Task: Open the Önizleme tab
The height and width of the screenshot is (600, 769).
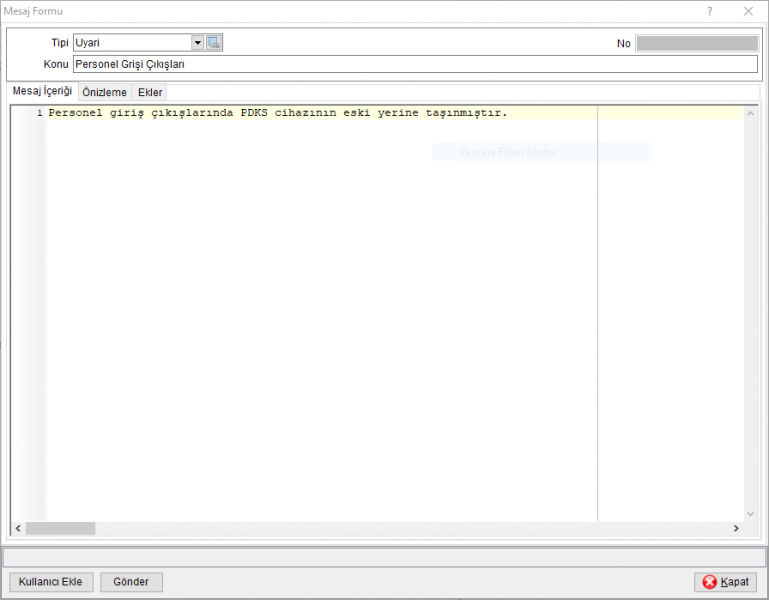Action: [104, 92]
